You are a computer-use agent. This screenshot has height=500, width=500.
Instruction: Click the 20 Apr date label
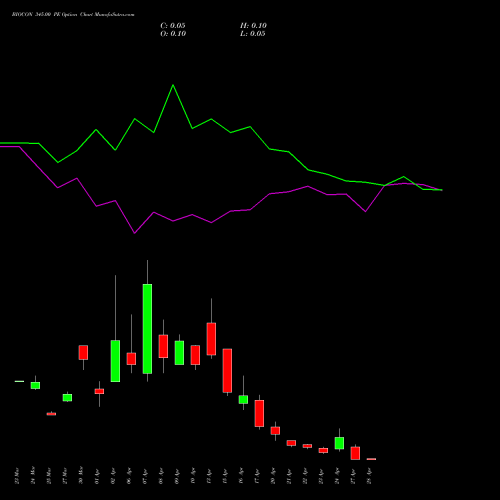pyautogui.click(x=273, y=475)
